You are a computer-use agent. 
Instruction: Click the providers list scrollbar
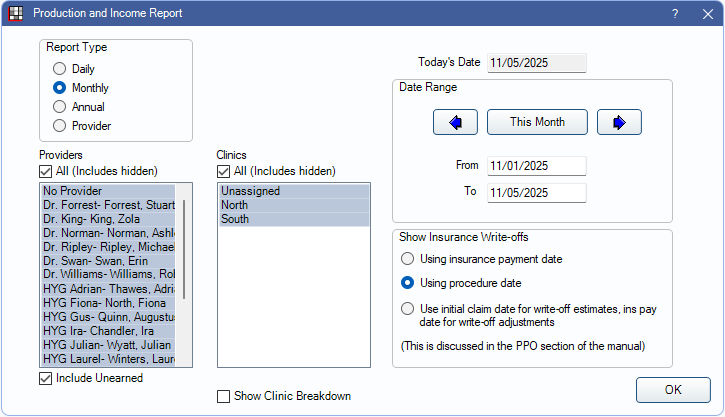pos(183,250)
